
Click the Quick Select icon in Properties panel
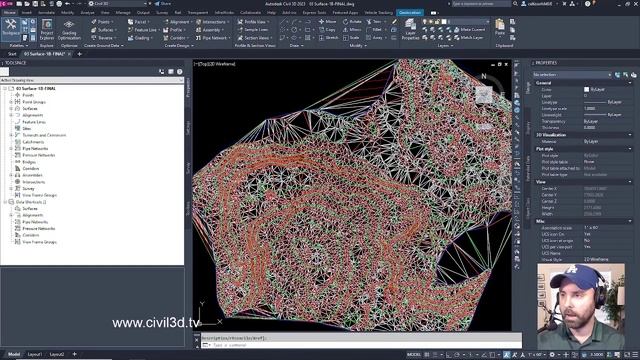[x=633, y=75]
